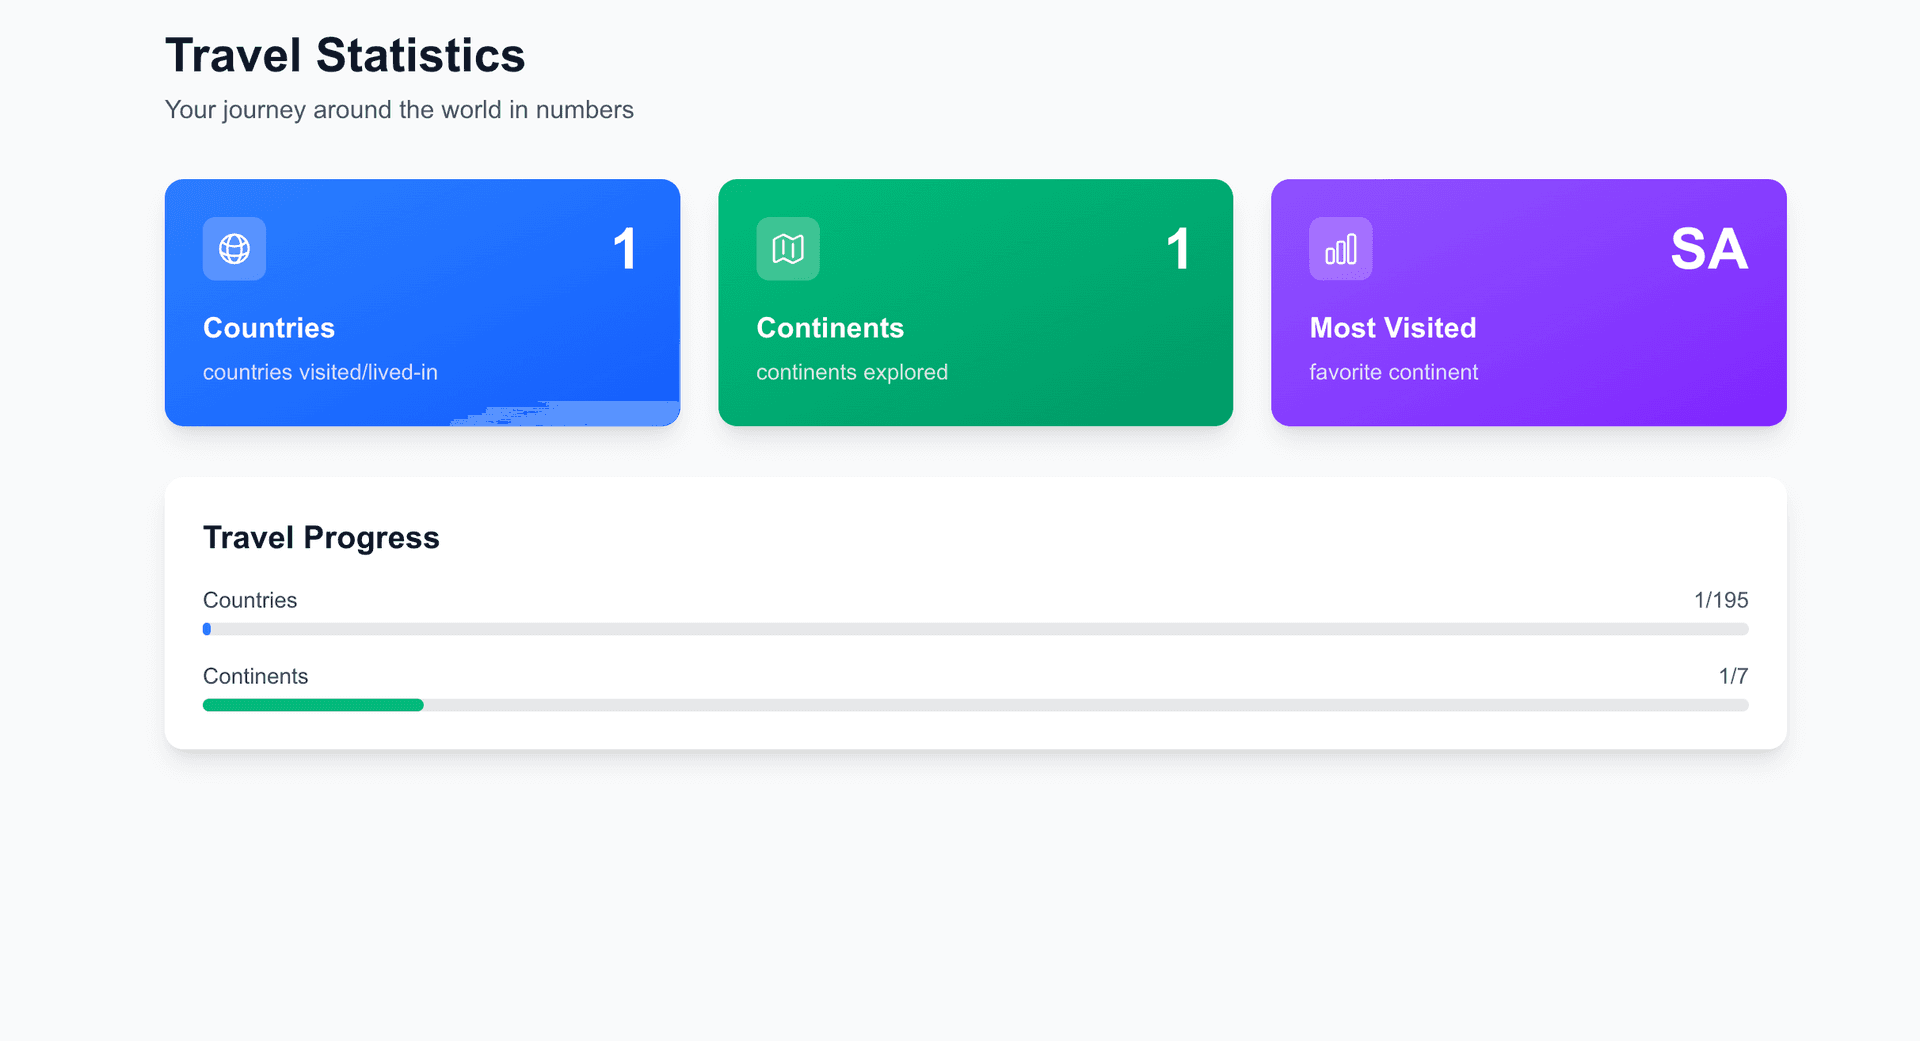The height and width of the screenshot is (1041, 1920).
Task: Click the number 1 on the blue Countries card
Action: click(x=625, y=249)
